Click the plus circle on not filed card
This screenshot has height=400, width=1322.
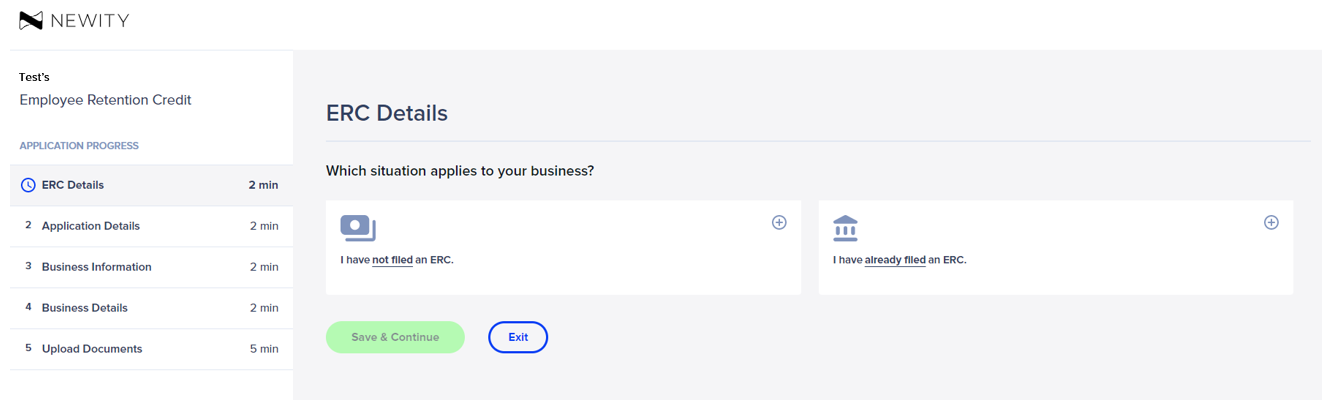779,222
